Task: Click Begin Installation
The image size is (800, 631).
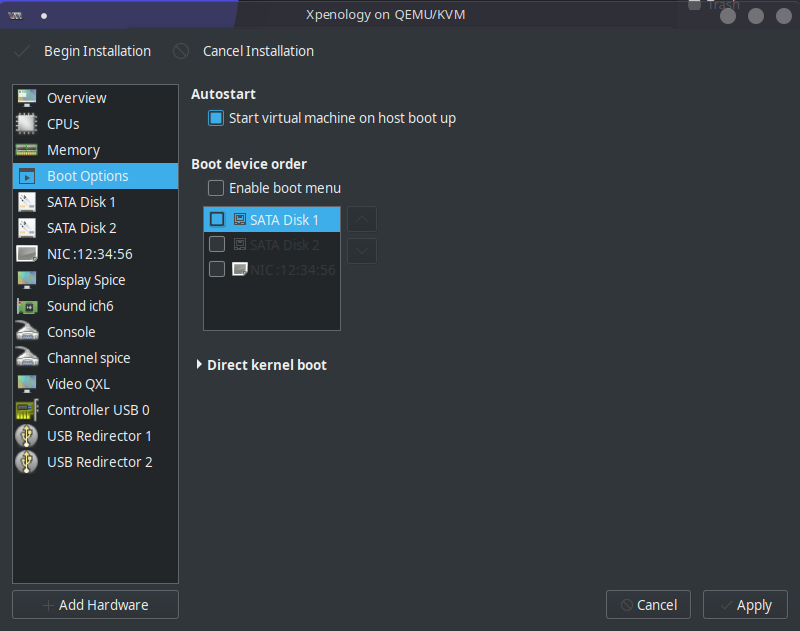Action: tap(97, 51)
